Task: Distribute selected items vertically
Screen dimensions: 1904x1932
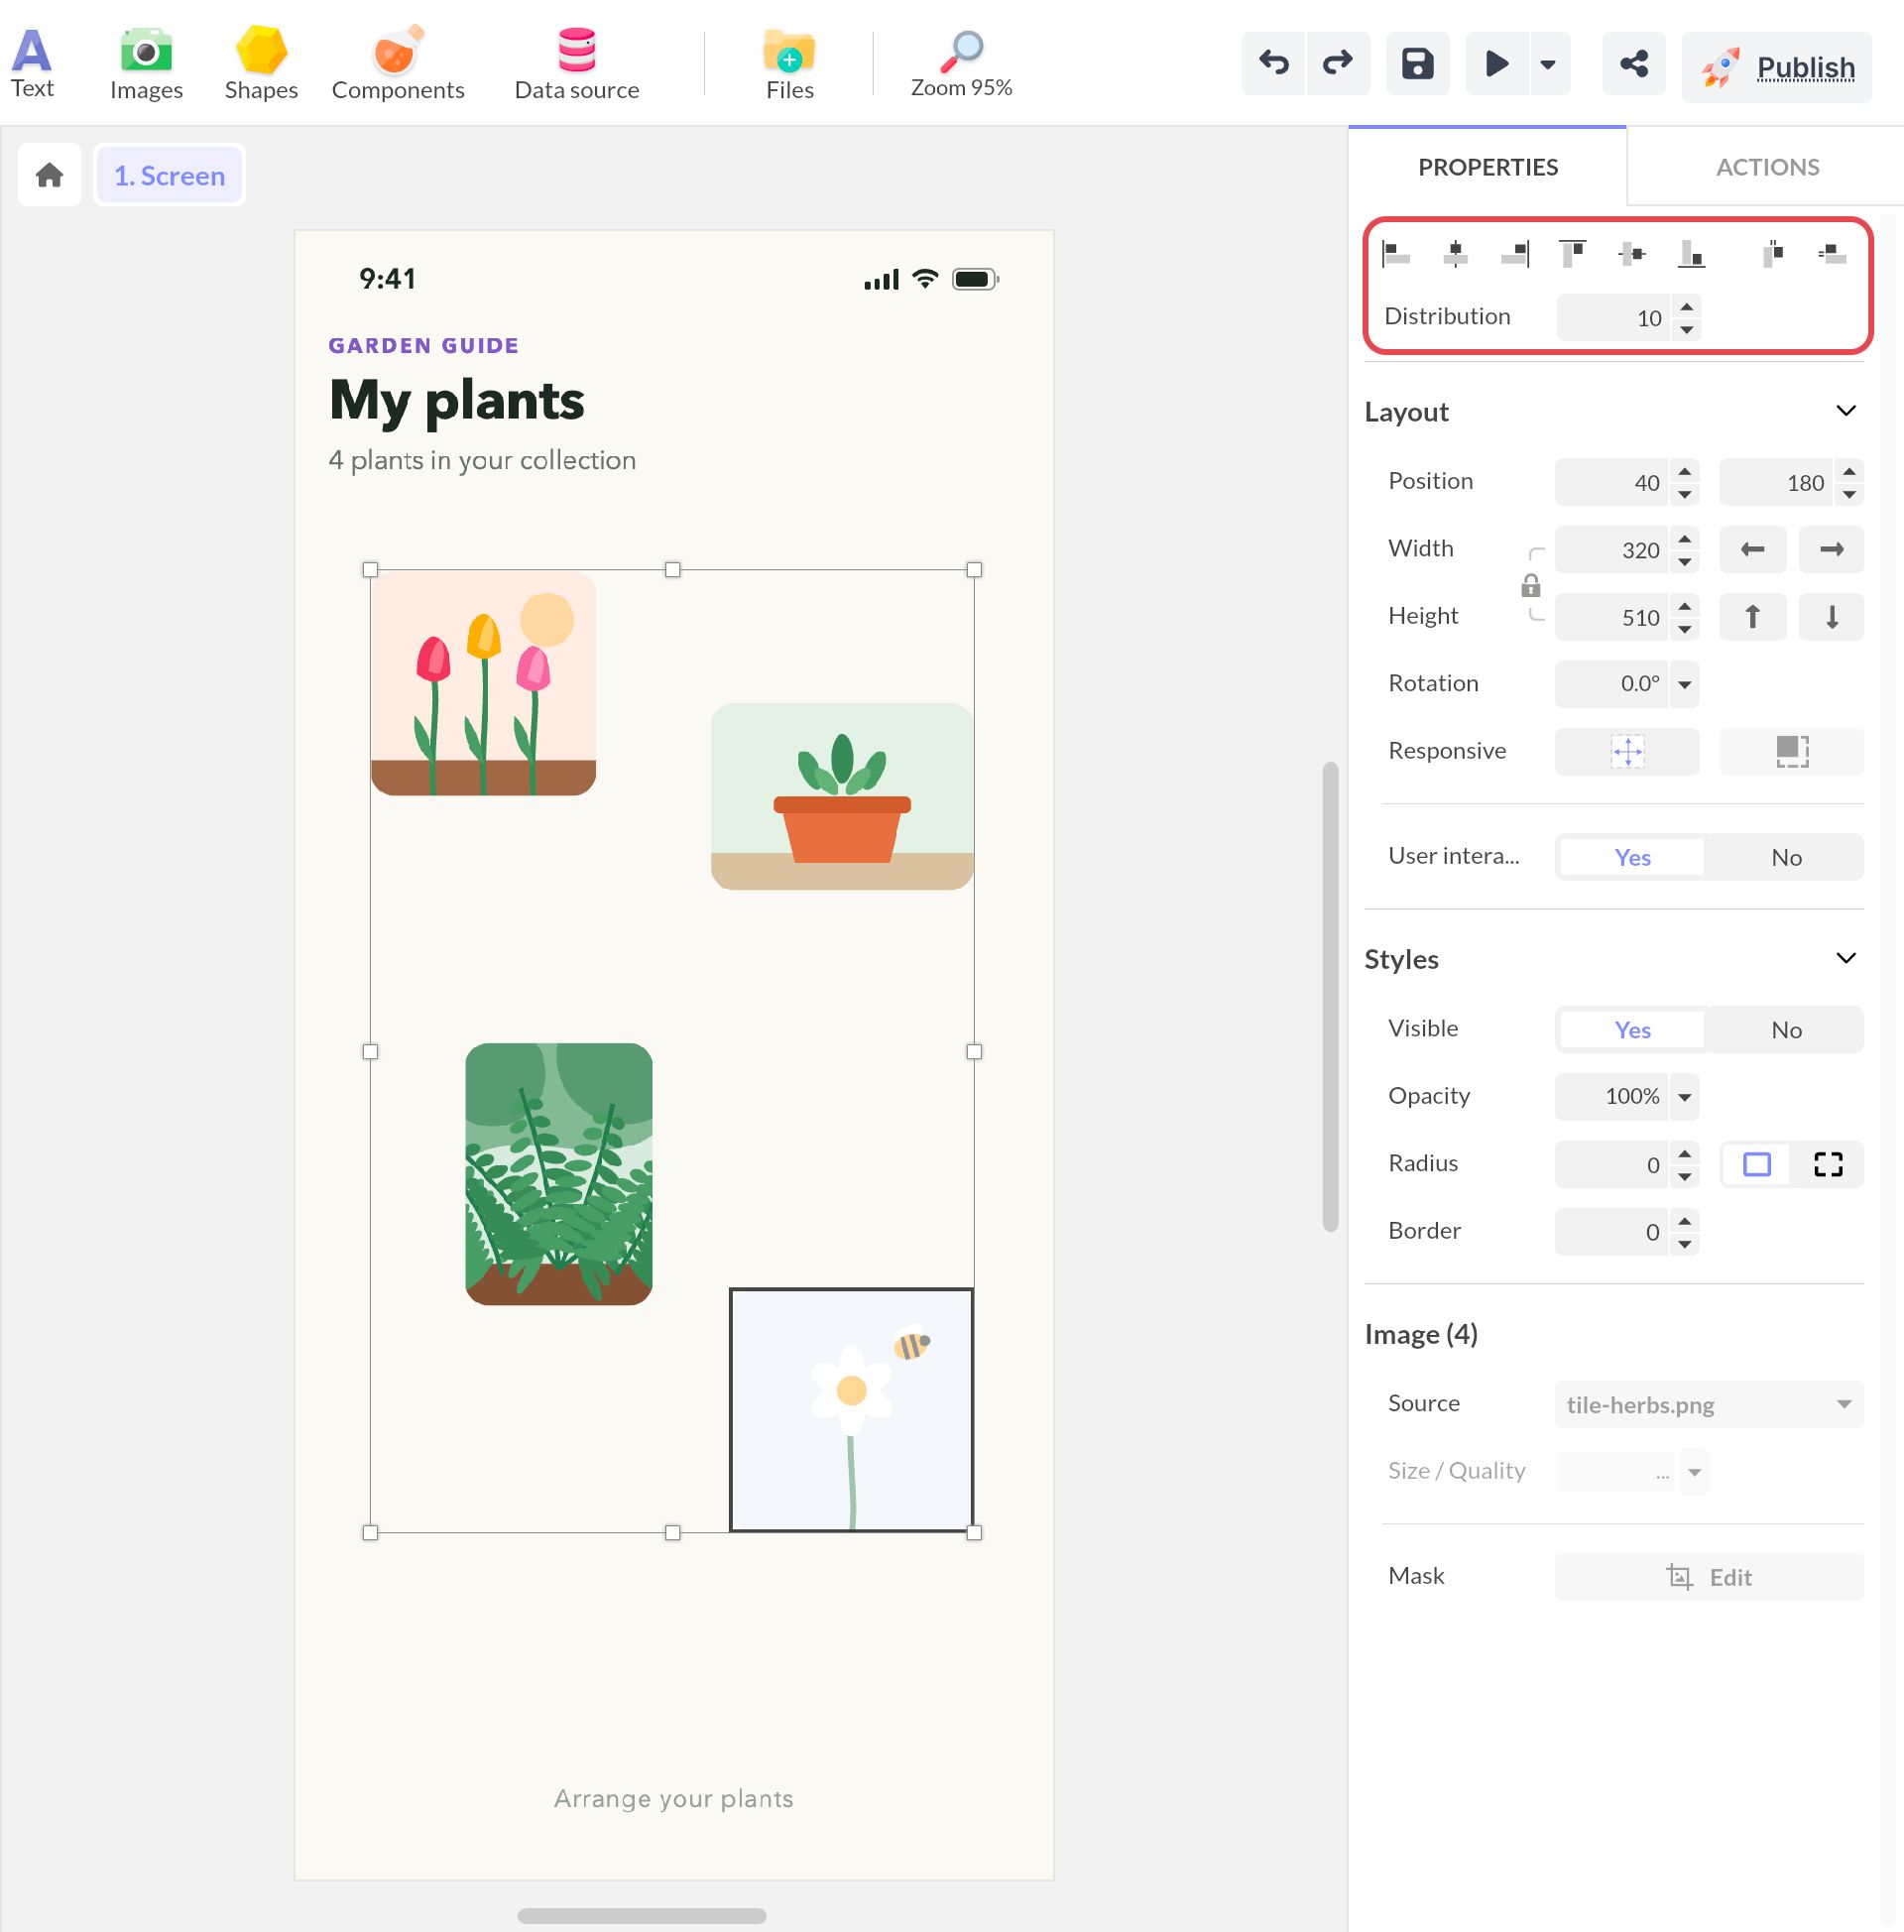Action: [1832, 254]
